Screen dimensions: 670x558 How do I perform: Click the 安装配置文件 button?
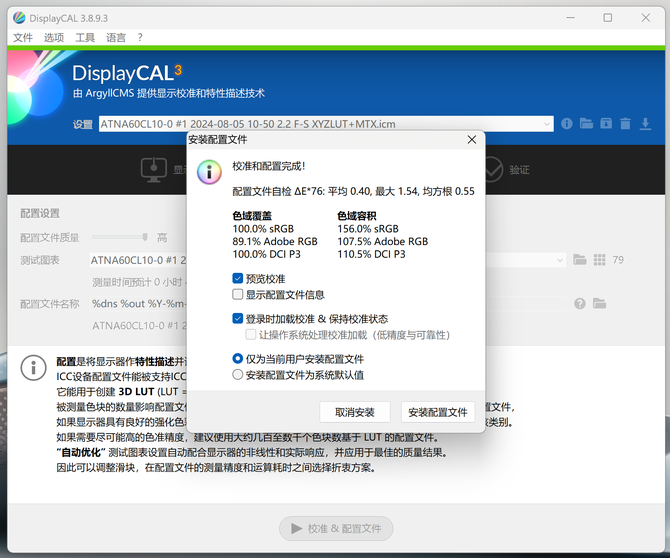(x=438, y=412)
